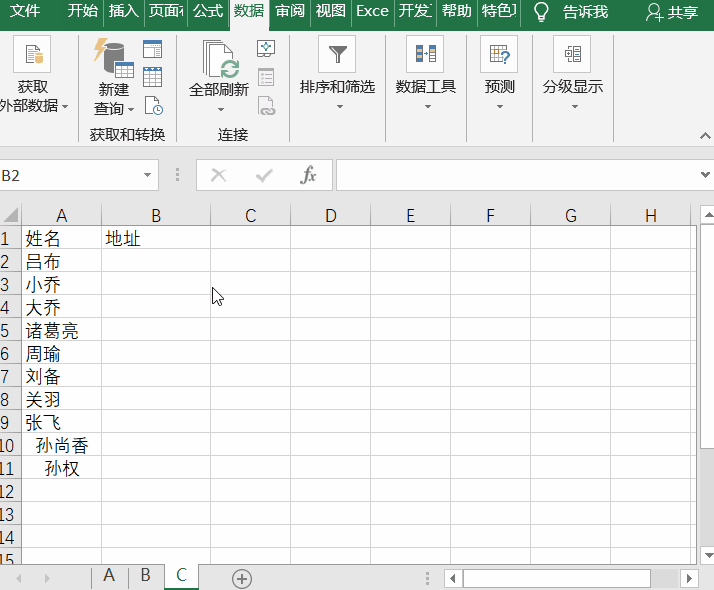This screenshot has height=590, width=714.
Task: Expand Data Tools dropdown arrow
Action: 428,107
